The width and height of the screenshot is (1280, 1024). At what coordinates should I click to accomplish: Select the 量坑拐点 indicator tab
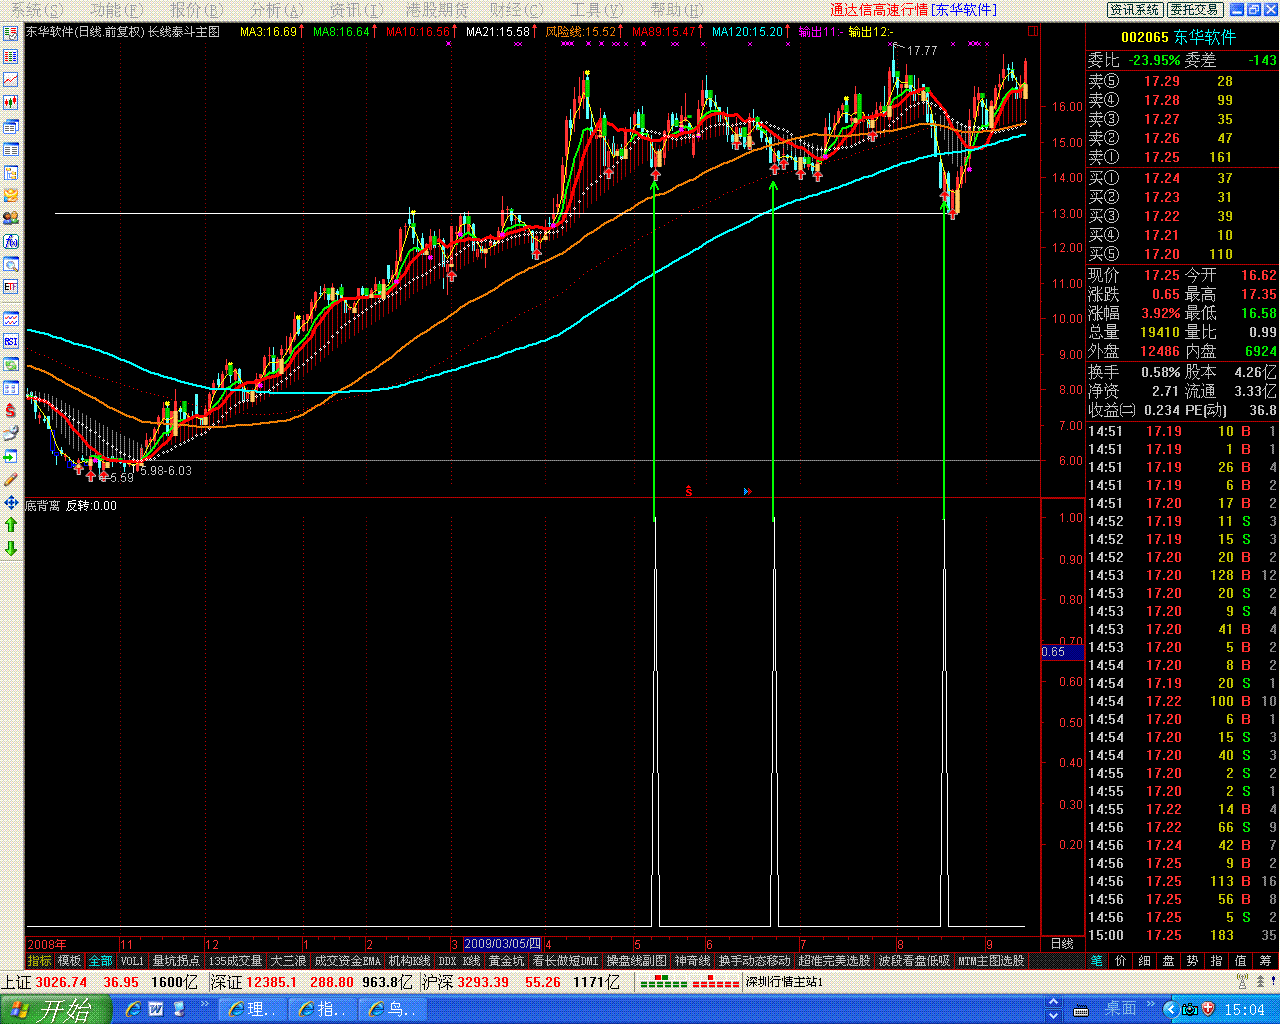(176, 961)
